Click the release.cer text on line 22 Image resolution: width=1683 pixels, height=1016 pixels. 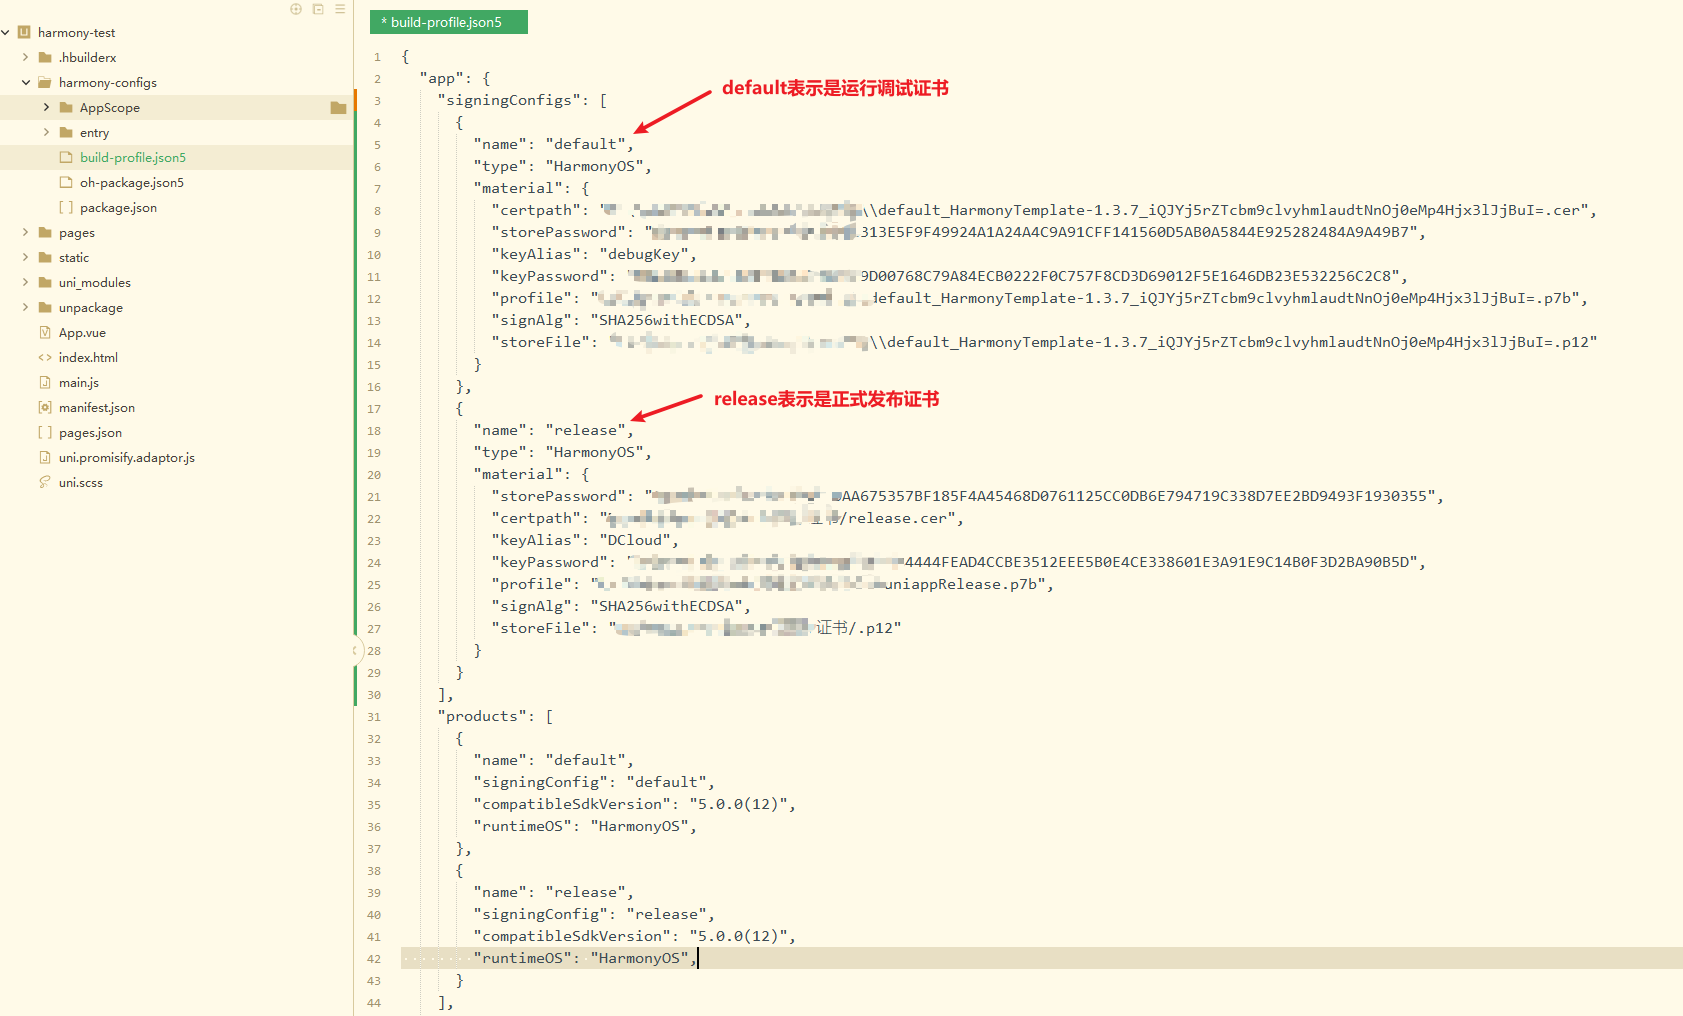pos(897,518)
